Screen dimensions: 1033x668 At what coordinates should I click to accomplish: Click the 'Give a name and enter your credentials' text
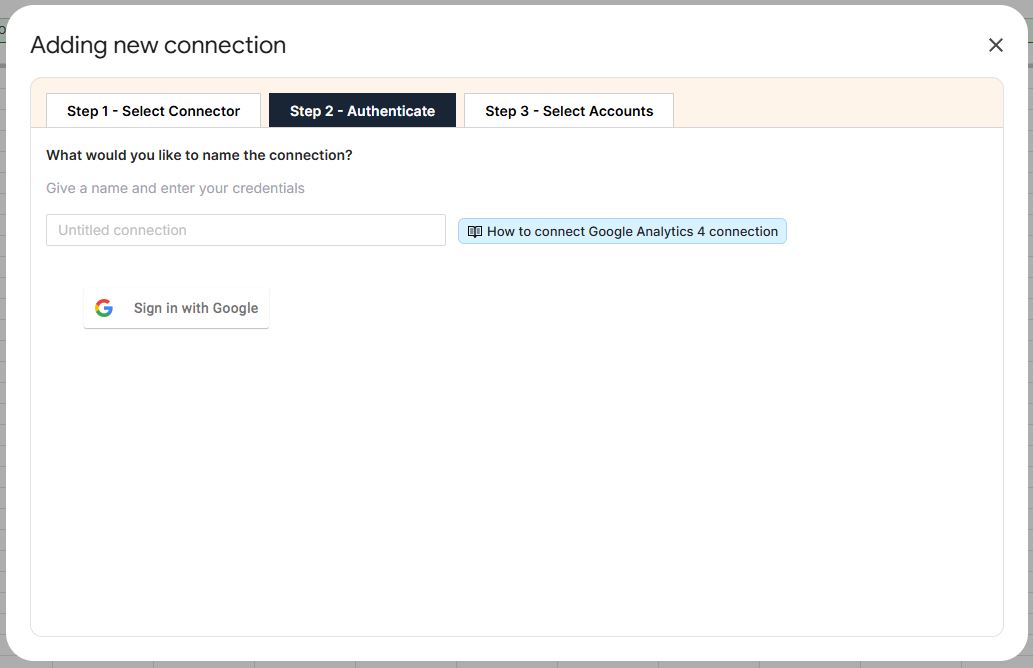coord(175,188)
